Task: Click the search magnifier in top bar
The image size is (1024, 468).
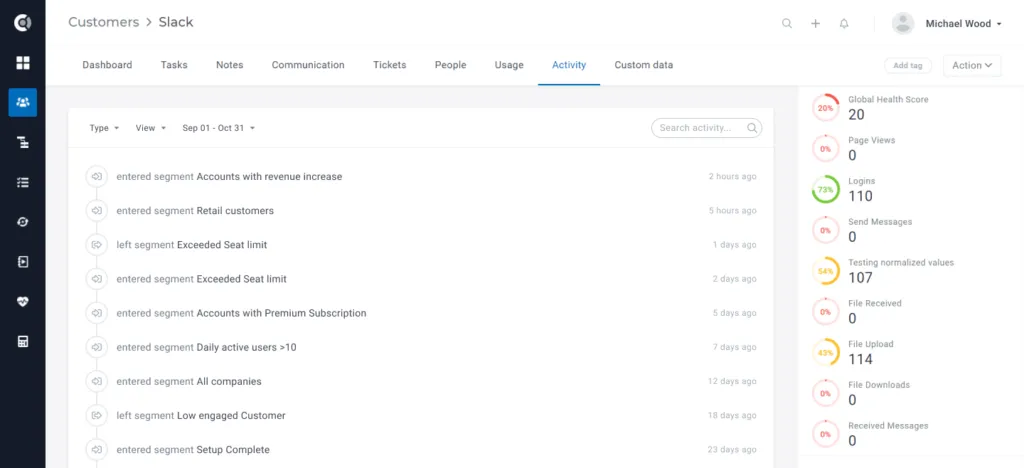Action: pyautogui.click(x=787, y=23)
